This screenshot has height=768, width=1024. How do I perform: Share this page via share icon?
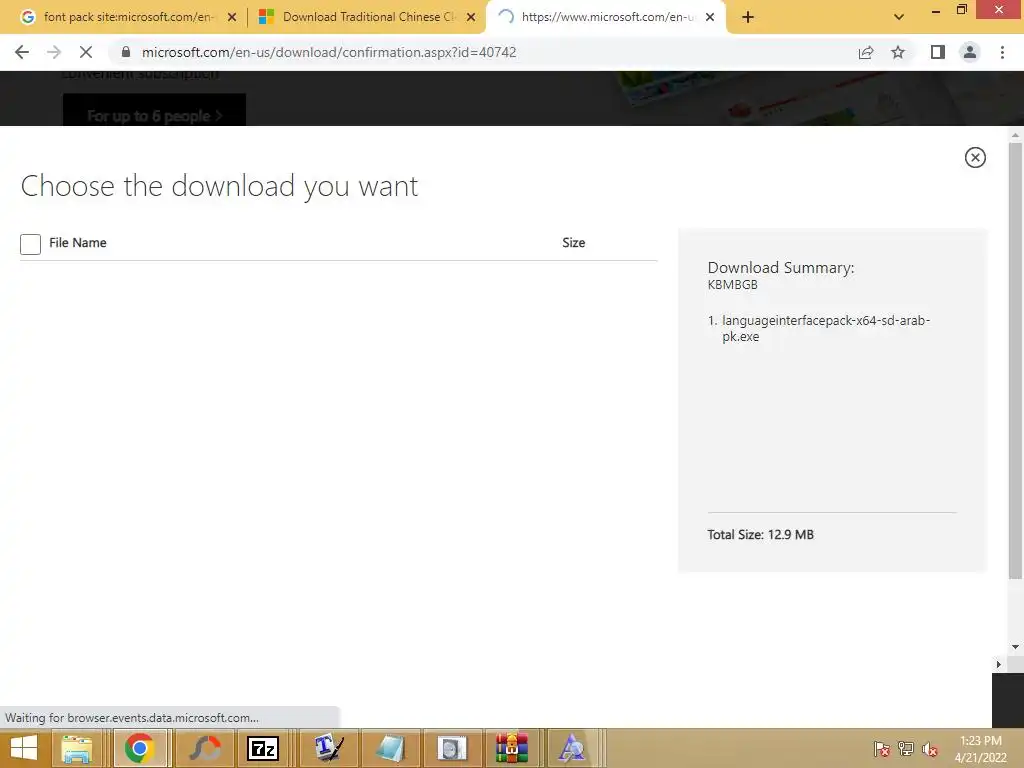pos(866,52)
